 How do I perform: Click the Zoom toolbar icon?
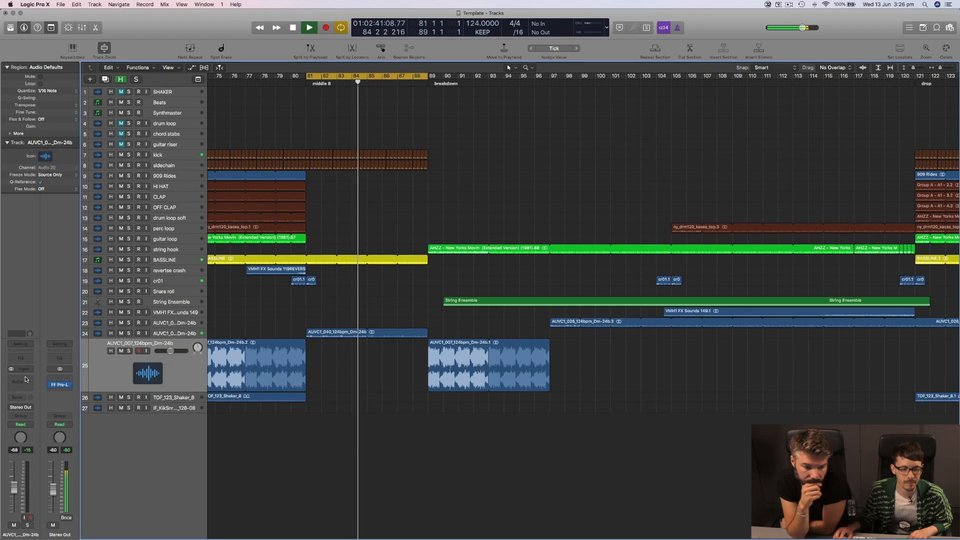(926, 48)
